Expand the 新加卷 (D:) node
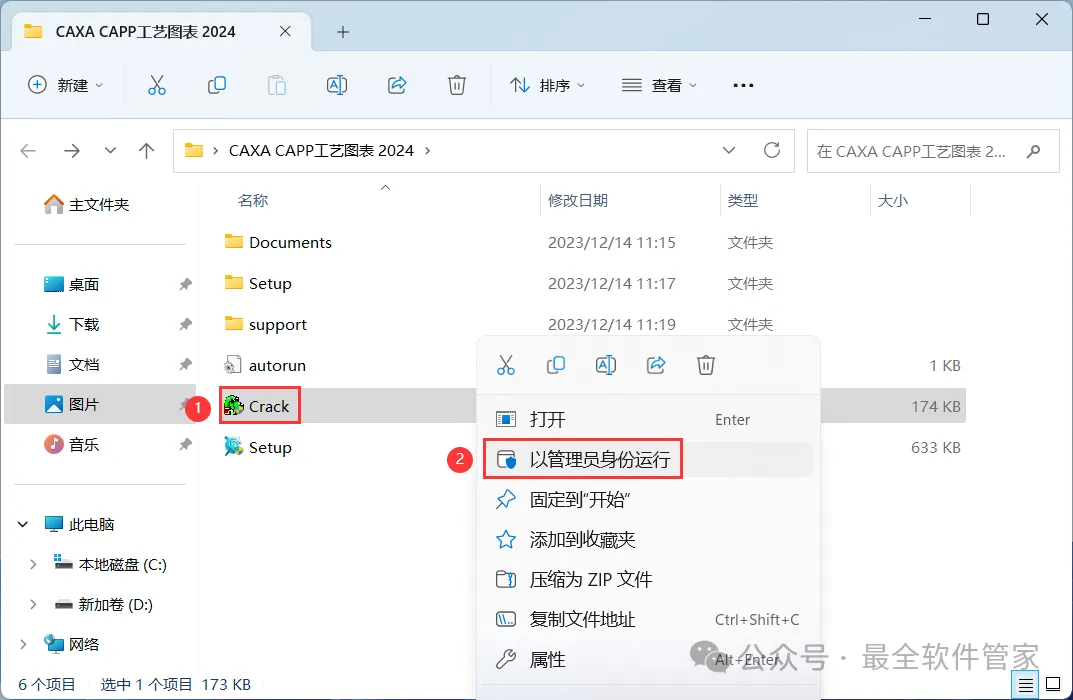The height and width of the screenshot is (700, 1073). click(x=33, y=605)
